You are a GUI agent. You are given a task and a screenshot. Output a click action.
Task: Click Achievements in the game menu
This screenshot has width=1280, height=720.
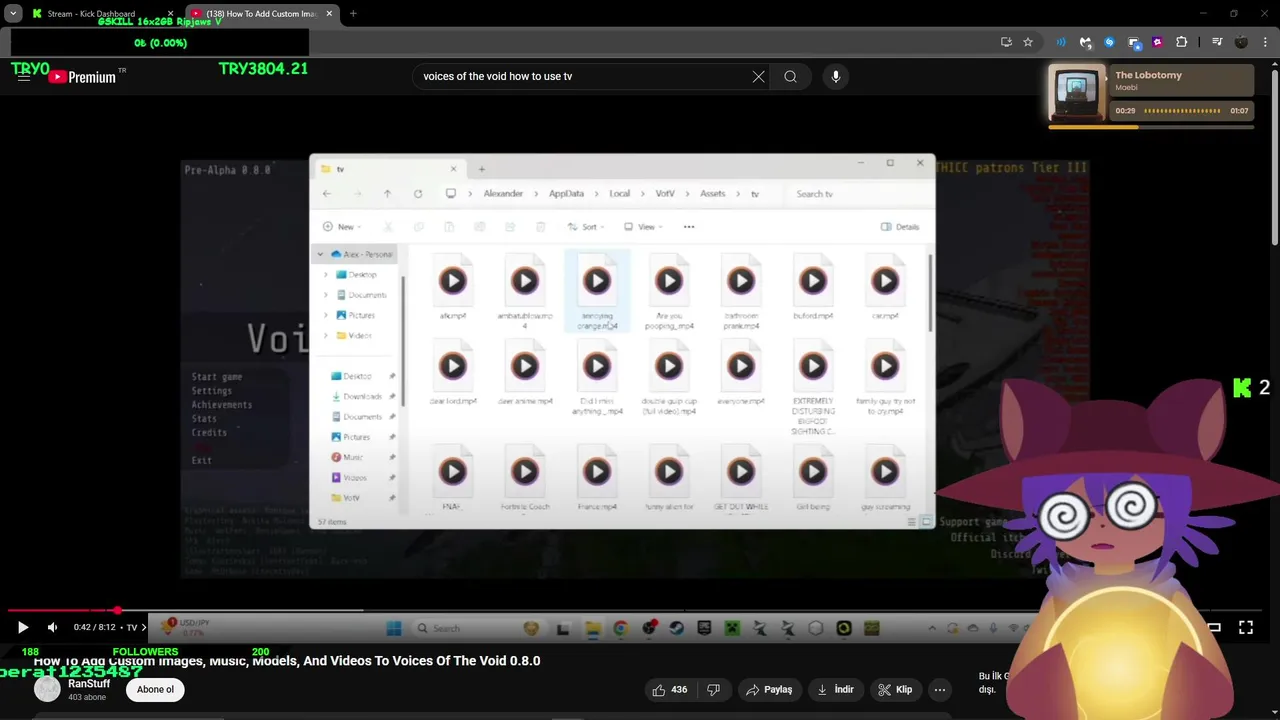222,405
